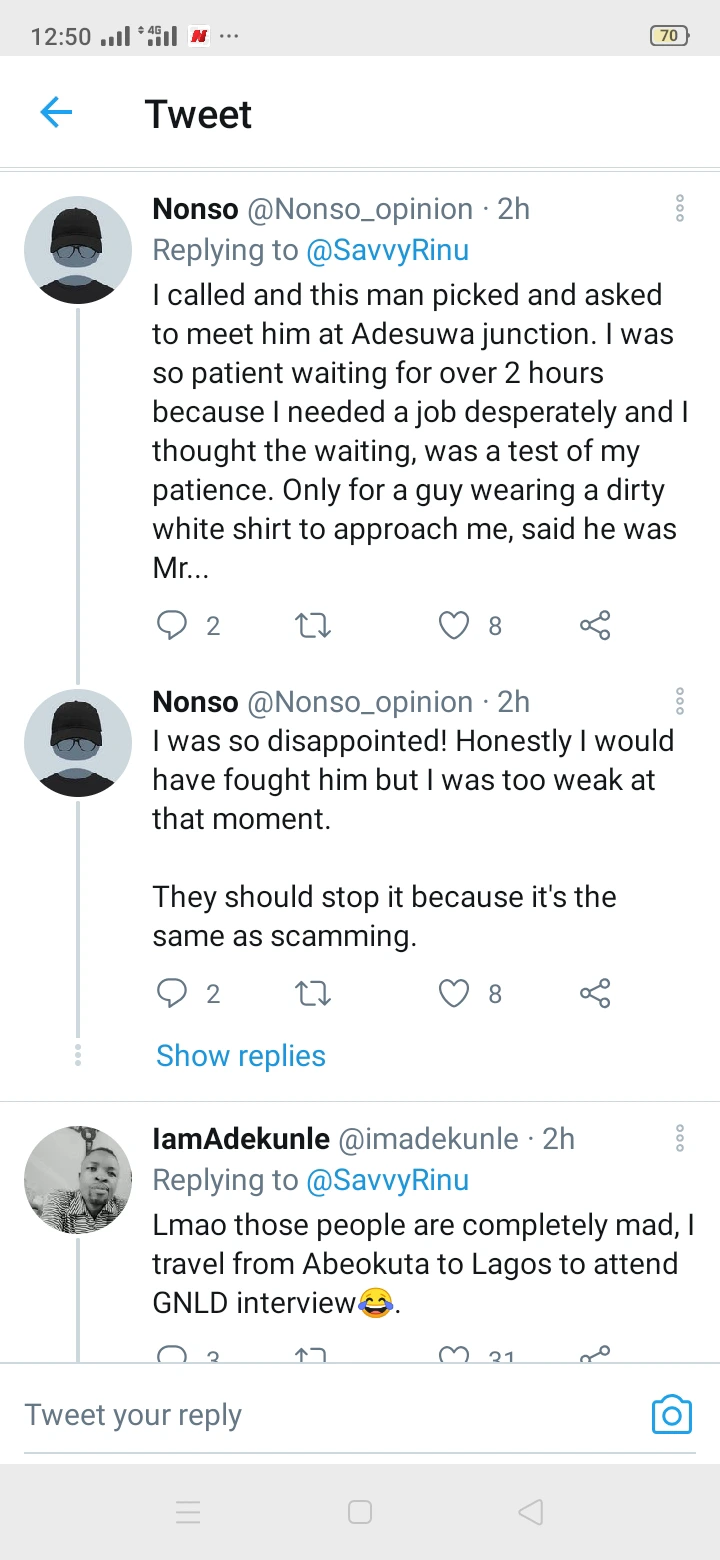Retweet Nonso's Adesuwa junction tweet
The height and width of the screenshot is (1560, 720).
[x=313, y=626]
